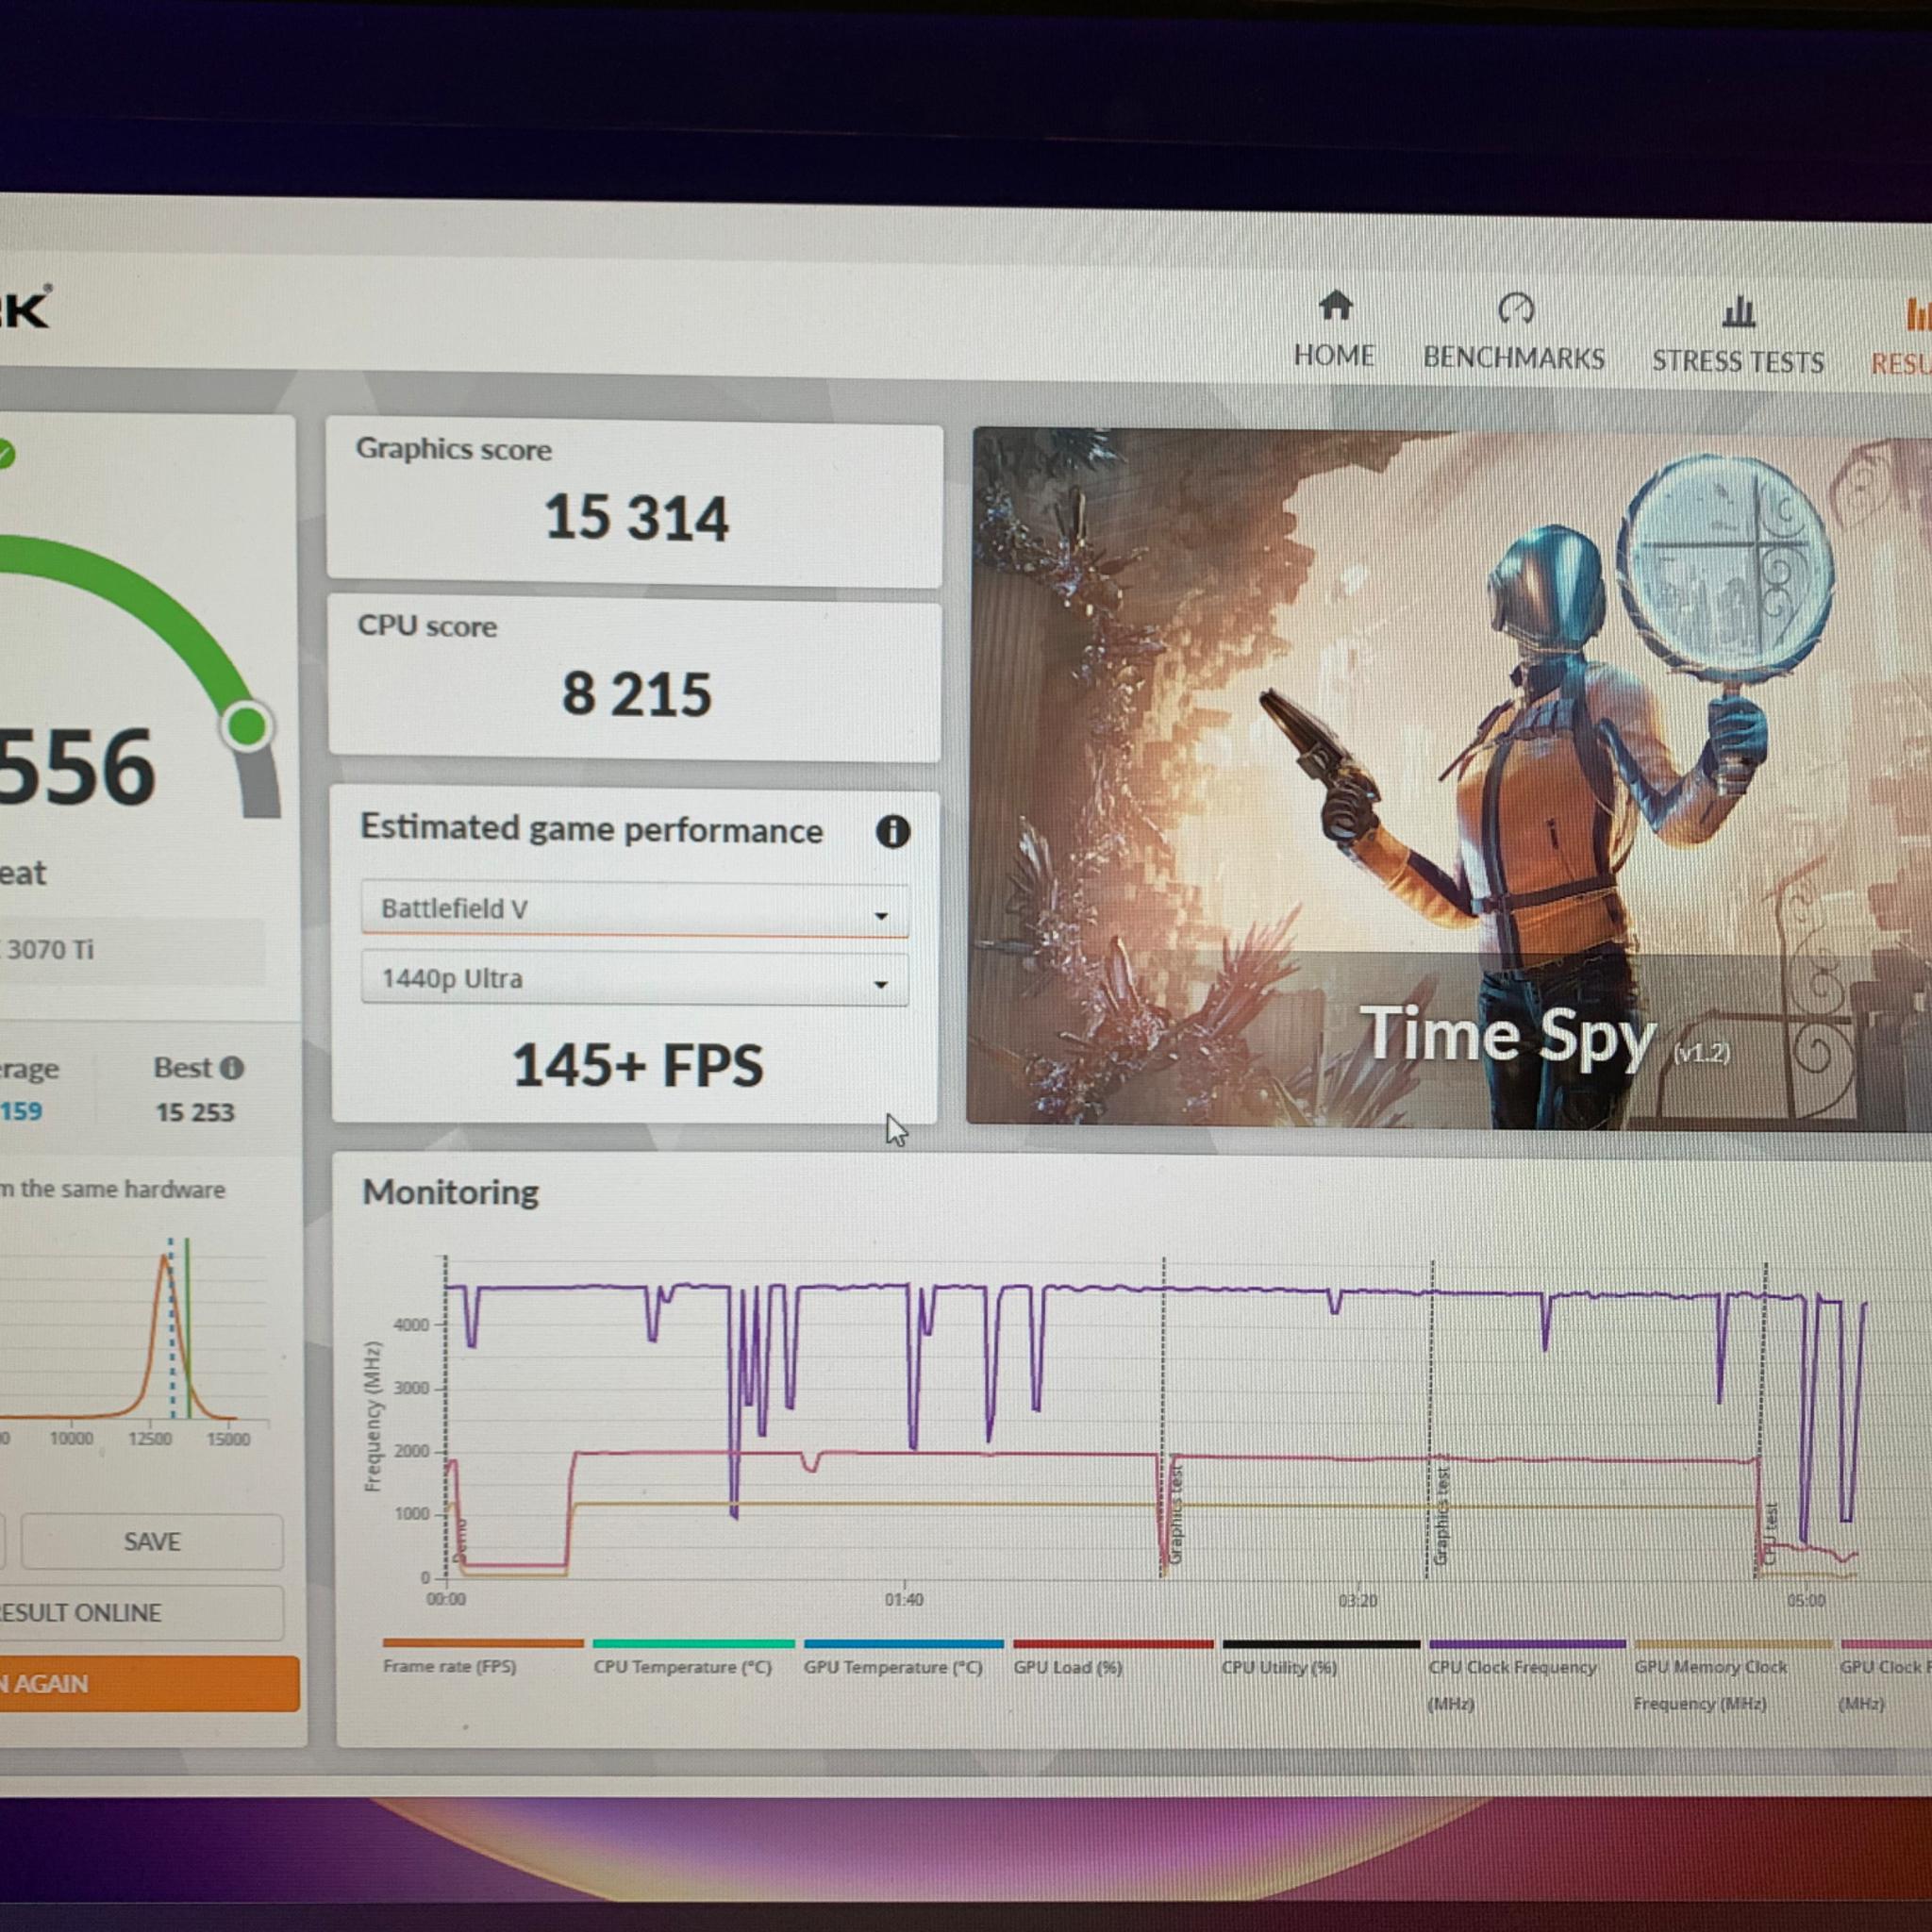
Task: Click the info icon next to Best
Action: click(x=231, y=1068)
